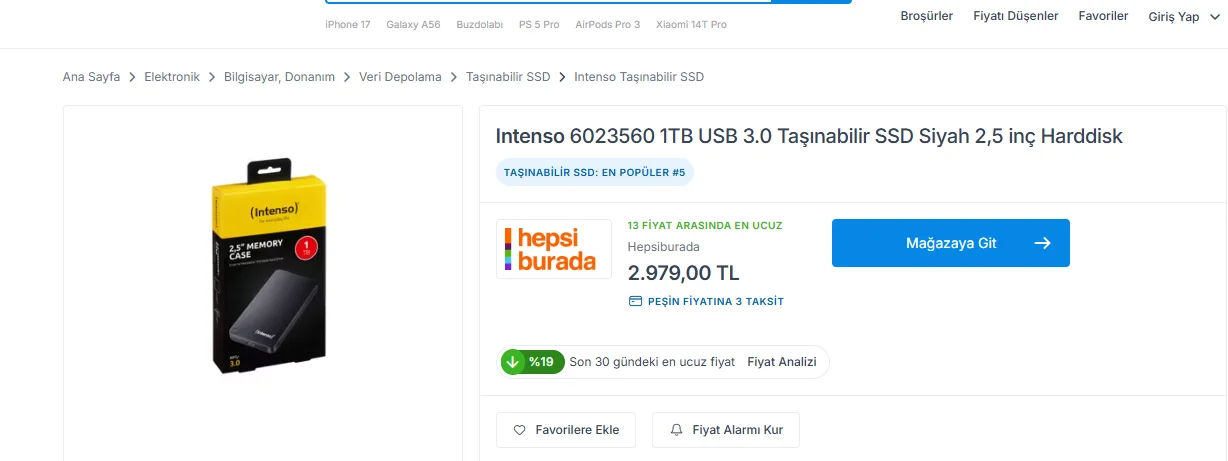Go to Bilgisayar, Donanım breadcrumb
The height and width of the screenshot is (461, 1228).
point(279,77)
